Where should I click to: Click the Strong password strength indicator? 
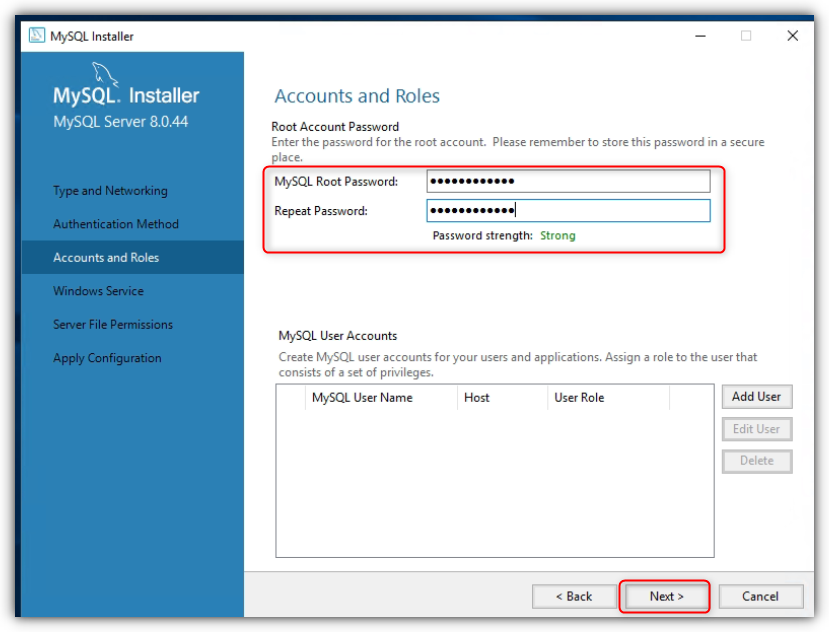pyautogui.click(x=557, y=236)
